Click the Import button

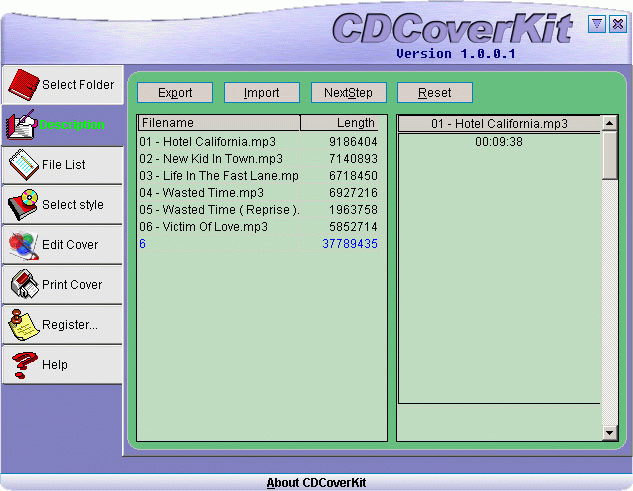click(x=262, y=93)
